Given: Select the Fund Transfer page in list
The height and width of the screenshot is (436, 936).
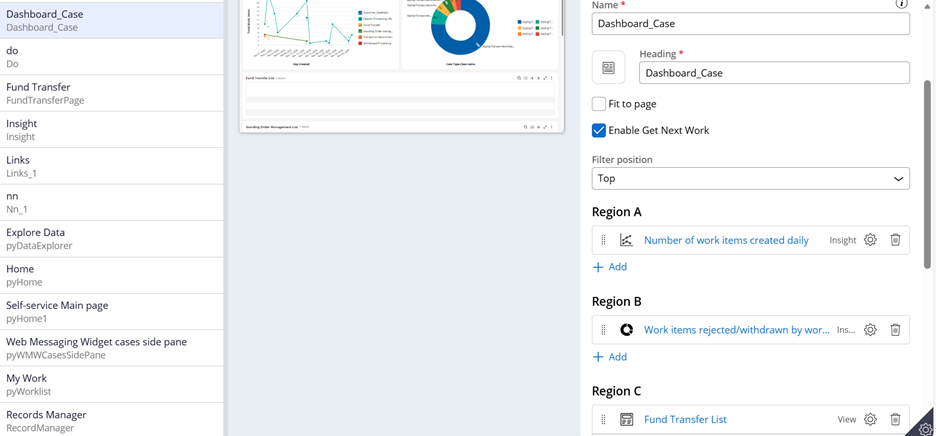Looking at the screenshot, I should coord(111,93).
